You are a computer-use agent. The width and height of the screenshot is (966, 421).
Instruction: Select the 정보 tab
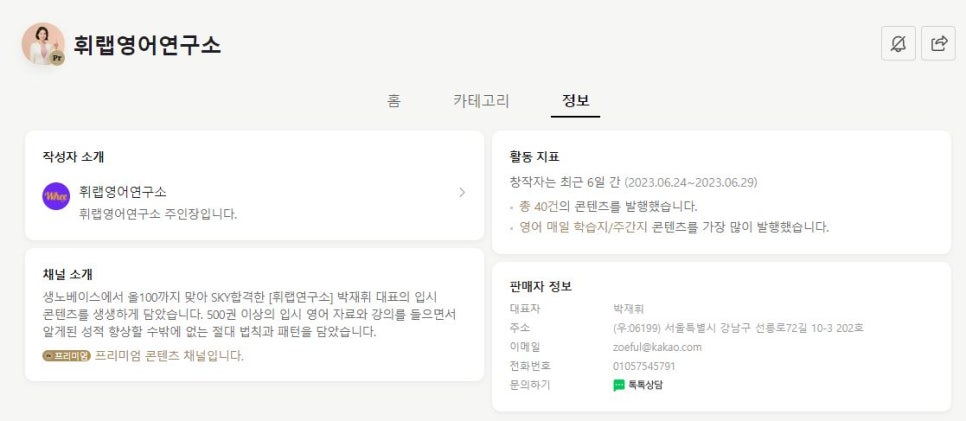click(x=575, y=100)
